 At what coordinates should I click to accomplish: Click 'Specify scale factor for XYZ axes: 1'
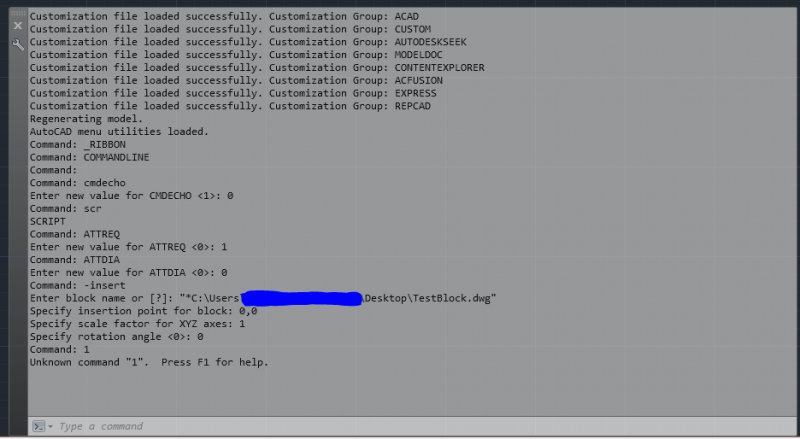[137, 324]
